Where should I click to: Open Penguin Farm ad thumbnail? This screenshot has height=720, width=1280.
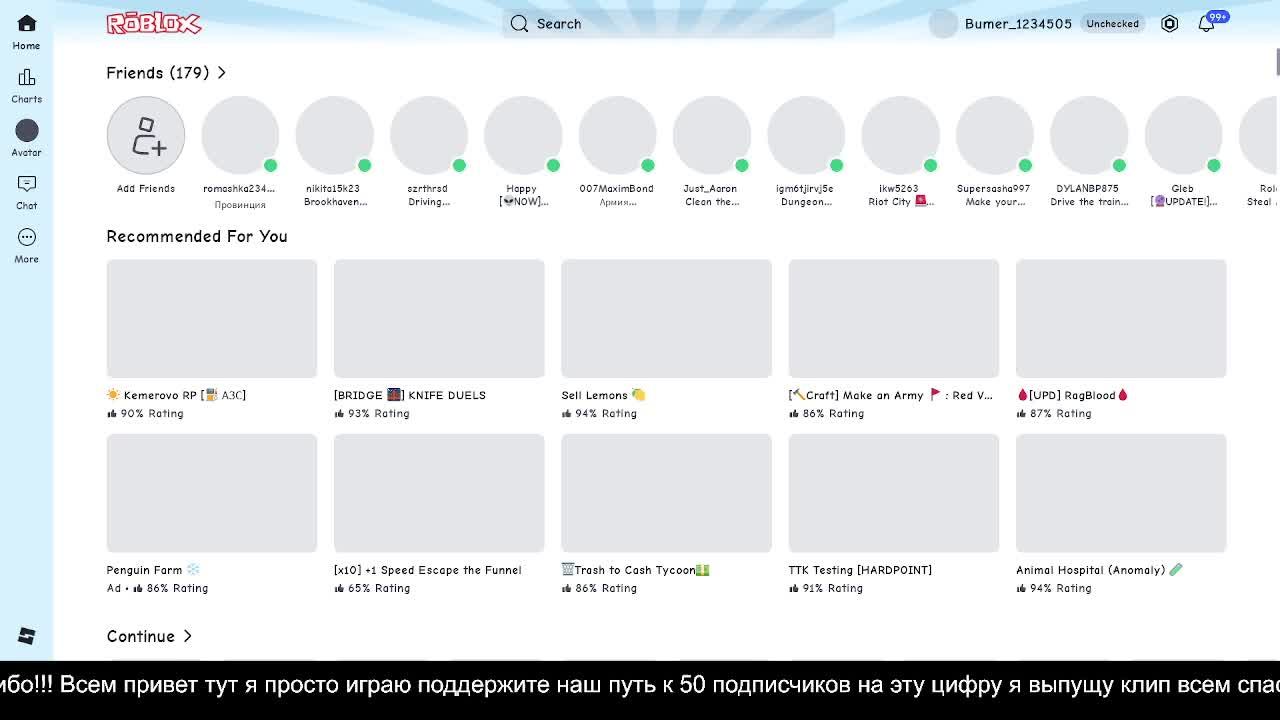212,493
